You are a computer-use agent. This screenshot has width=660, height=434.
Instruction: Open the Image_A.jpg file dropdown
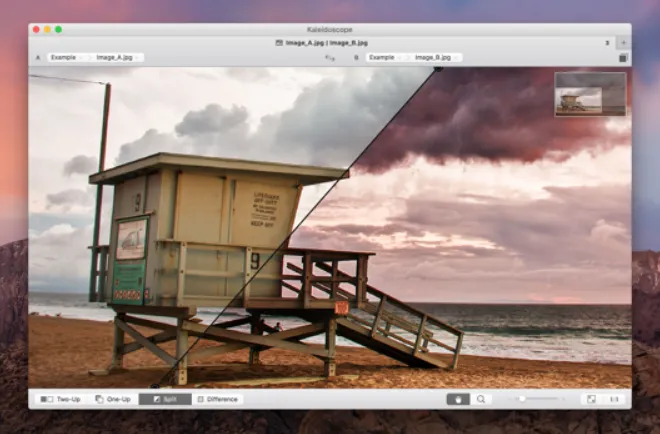point(117,57)
